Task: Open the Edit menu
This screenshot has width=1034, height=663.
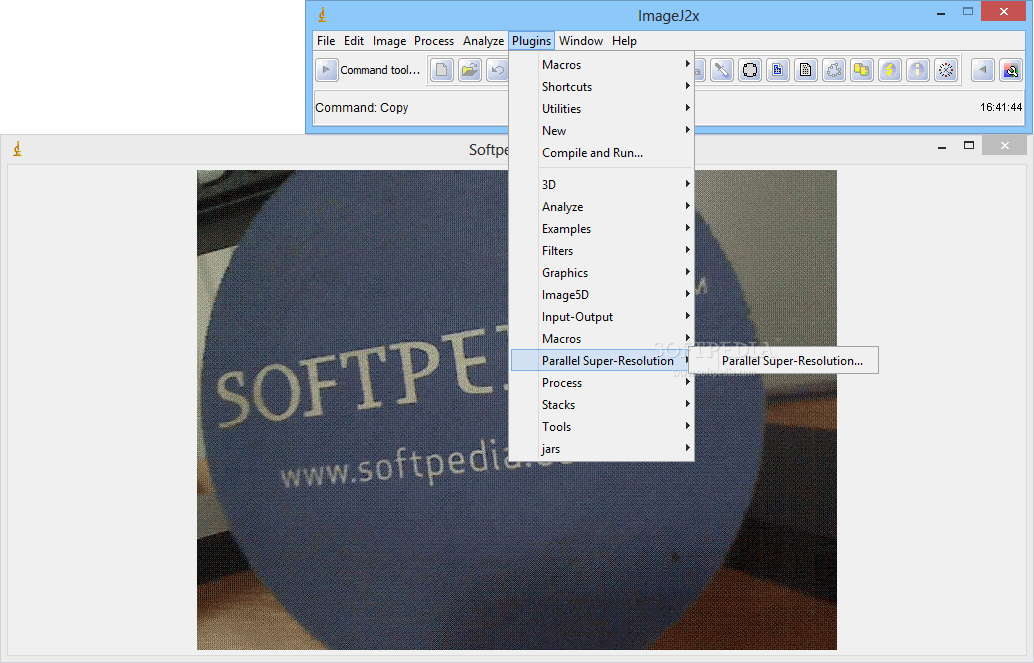Action: click(x=353, y=41)
